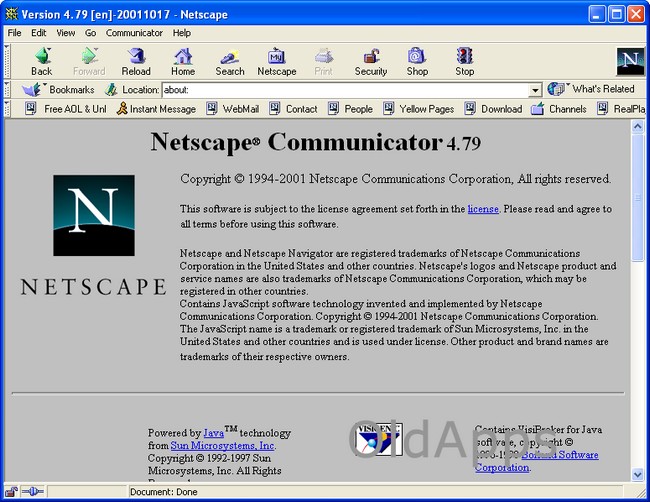Open the Communicator menu
This screenshot has height=502, width=650.
pos(134,33)
